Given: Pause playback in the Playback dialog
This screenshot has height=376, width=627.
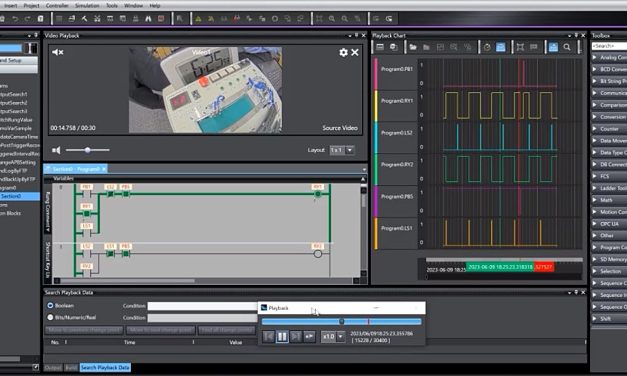Looking at the screenshot, I should pyautogui.click(x=282, y=336).
